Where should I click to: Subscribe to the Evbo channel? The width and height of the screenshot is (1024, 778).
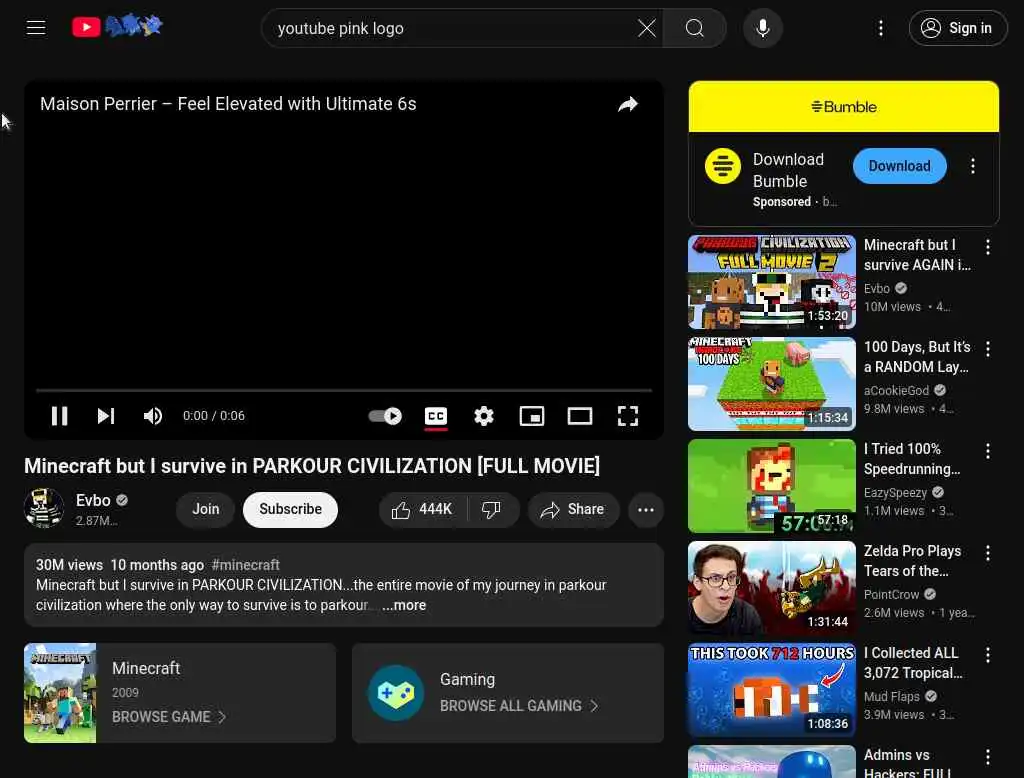(291, 509)
